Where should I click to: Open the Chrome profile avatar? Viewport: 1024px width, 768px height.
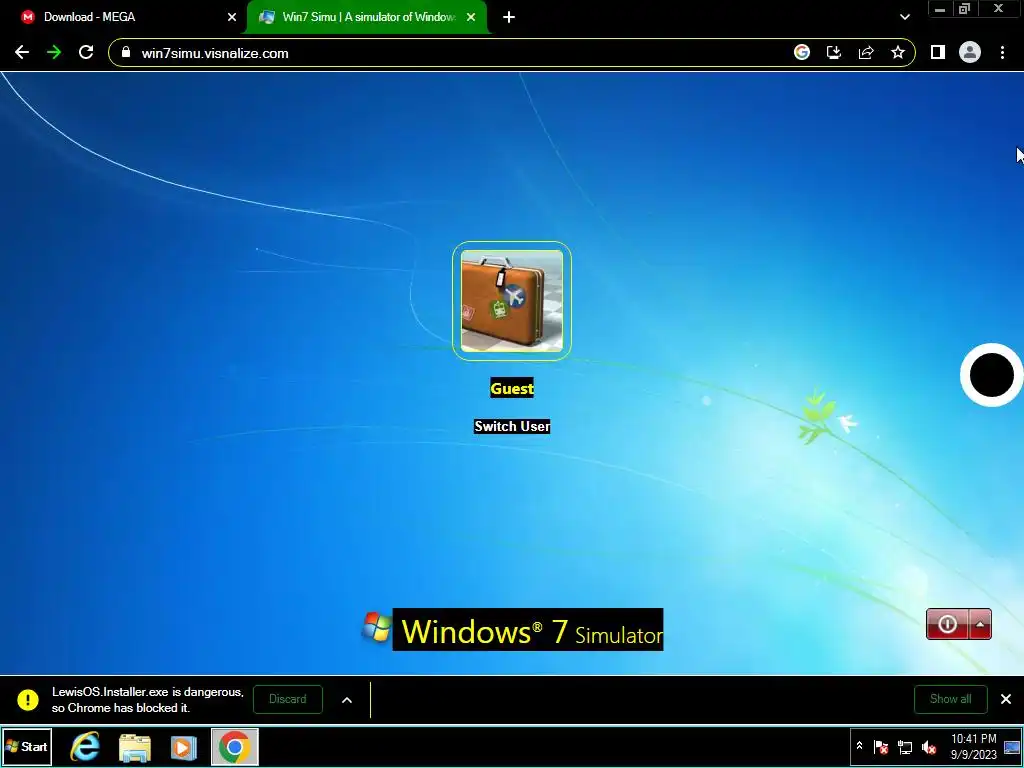(x=970, y=53)
